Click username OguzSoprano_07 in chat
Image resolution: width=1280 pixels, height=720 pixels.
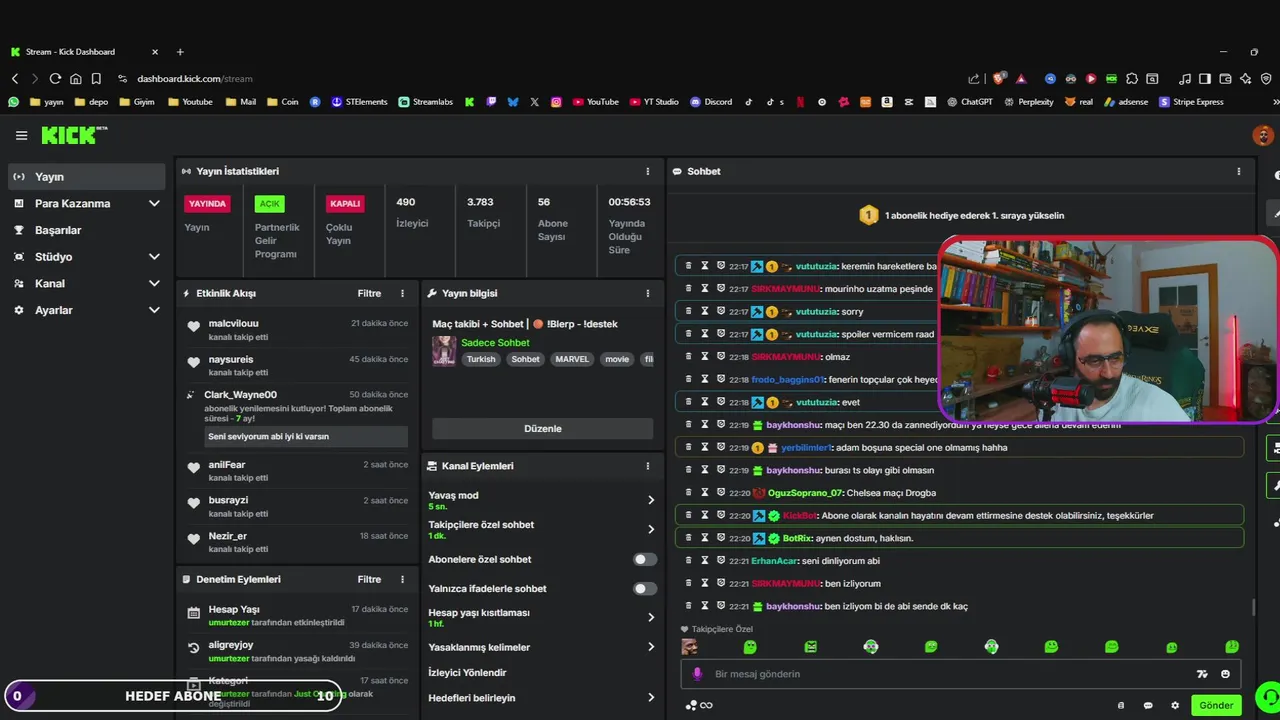point(805,493)
